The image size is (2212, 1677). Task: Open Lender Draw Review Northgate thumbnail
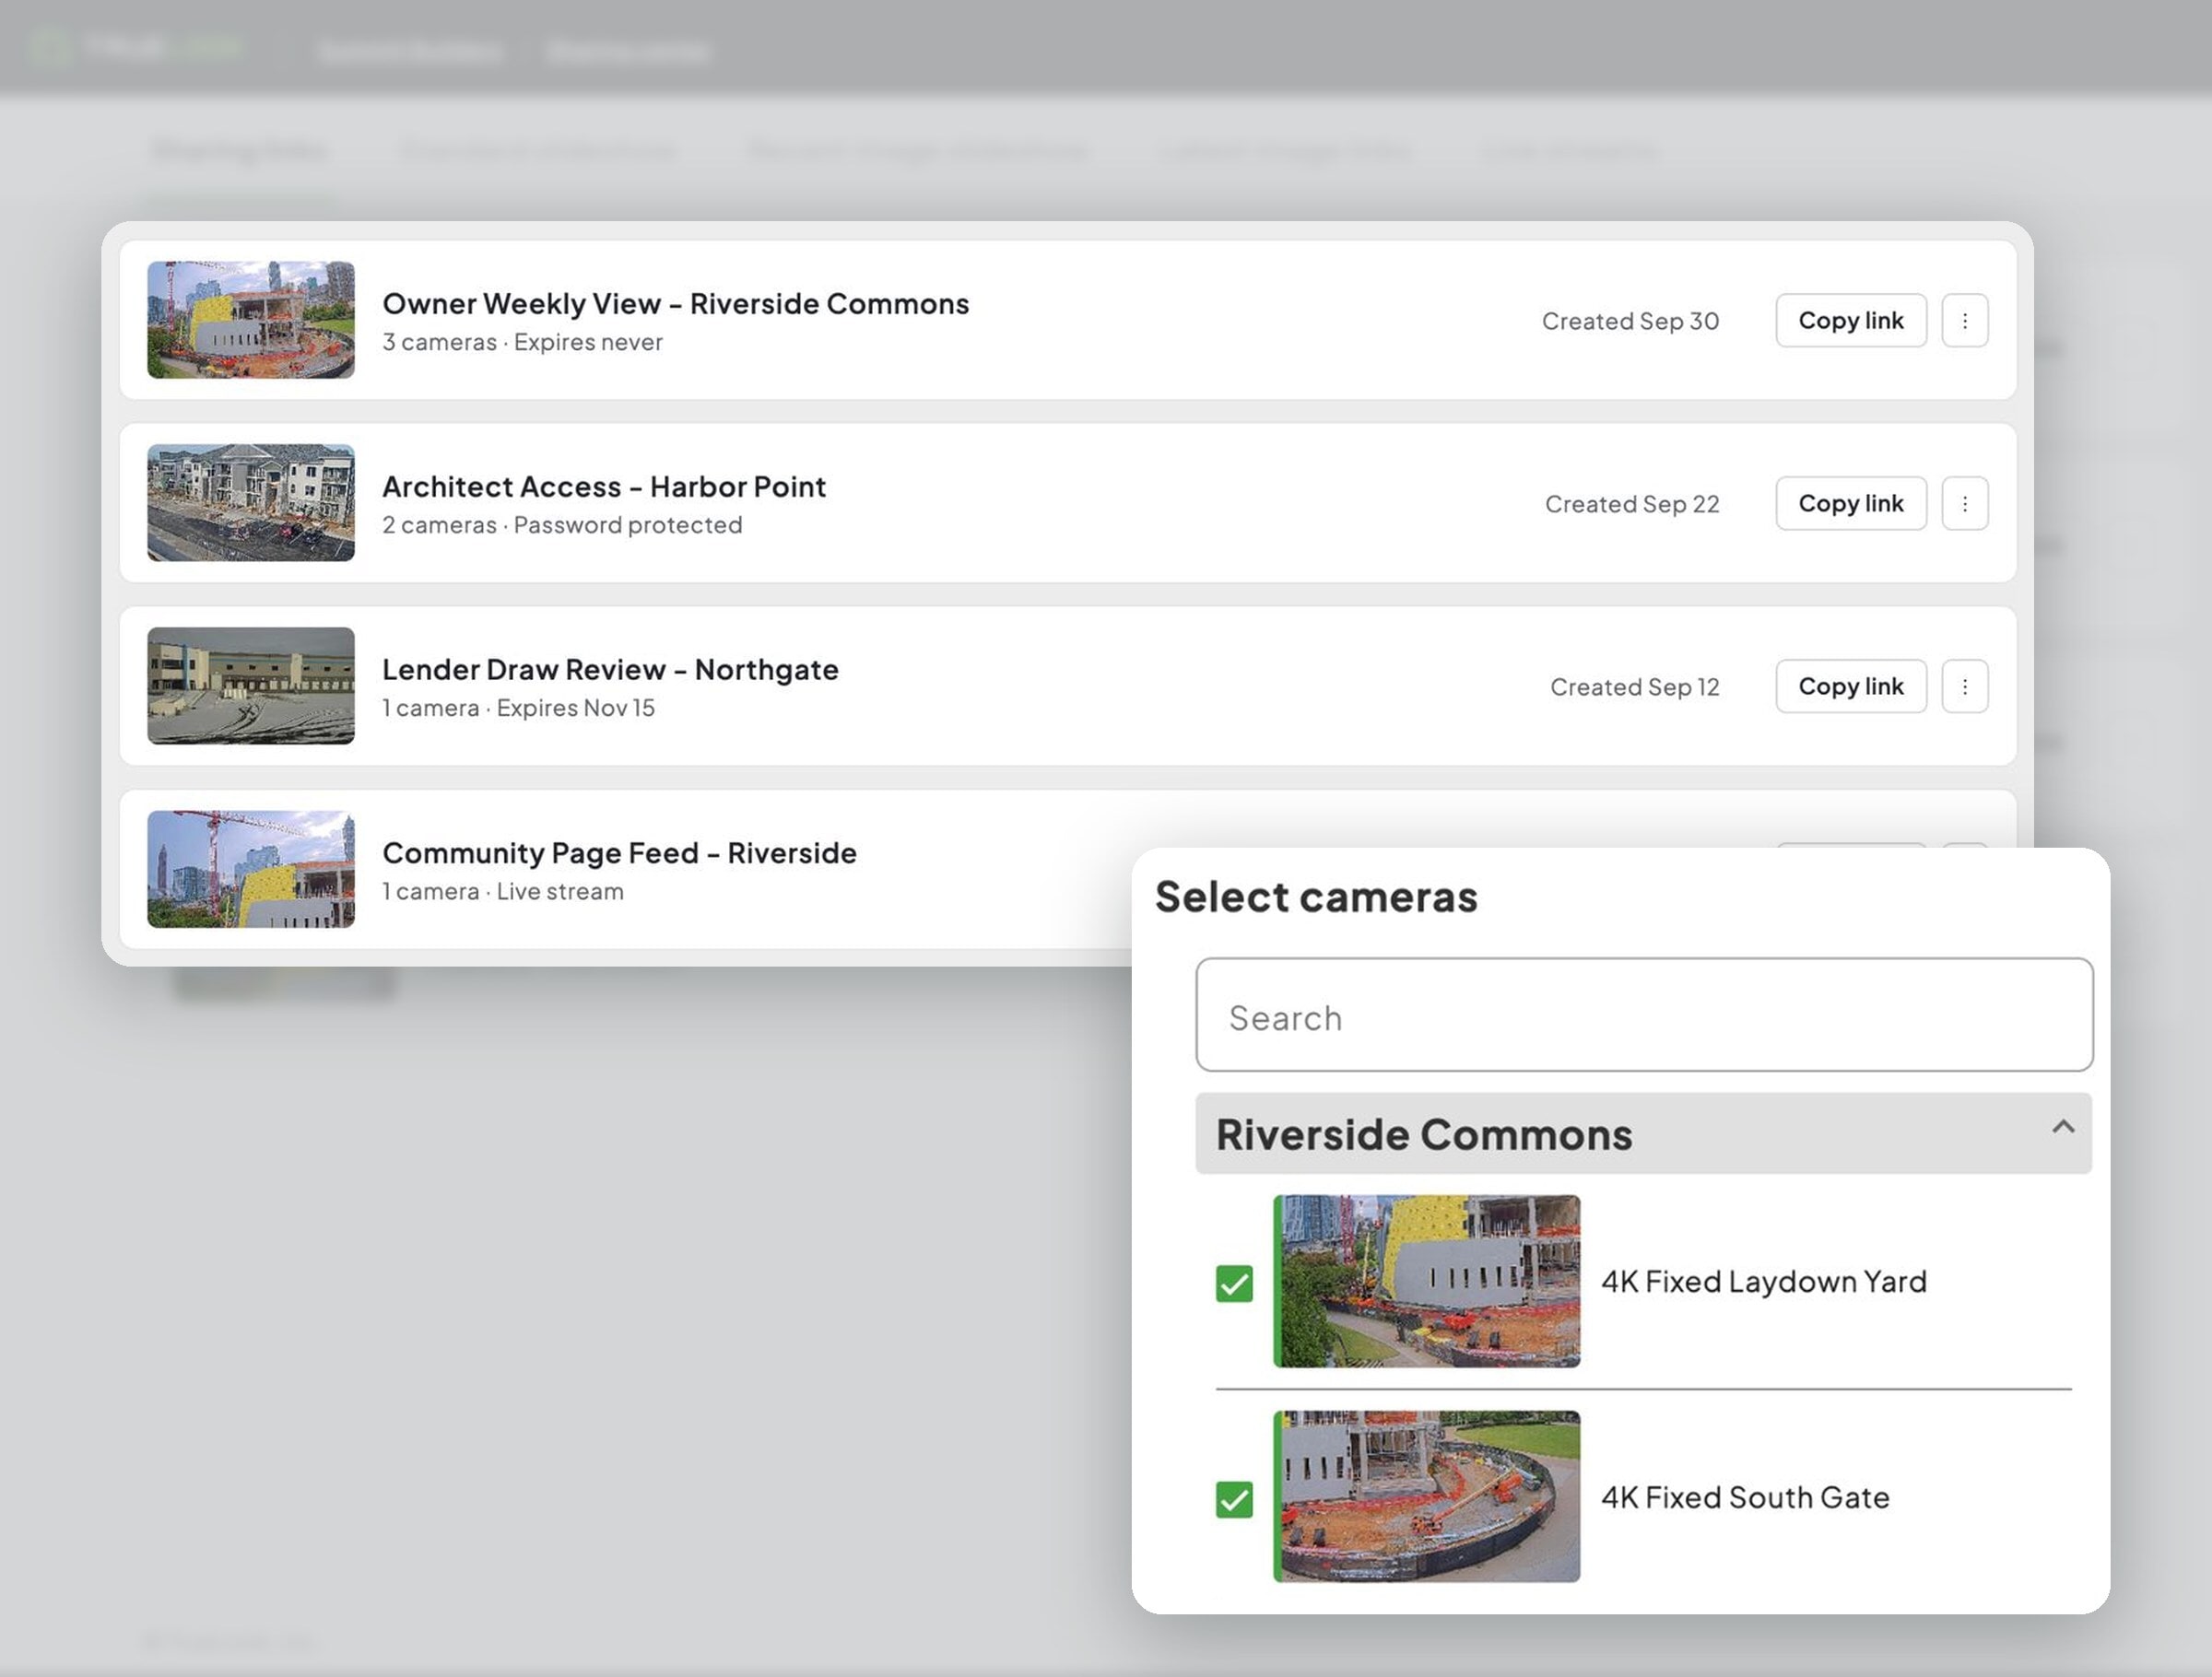(251, 686)
